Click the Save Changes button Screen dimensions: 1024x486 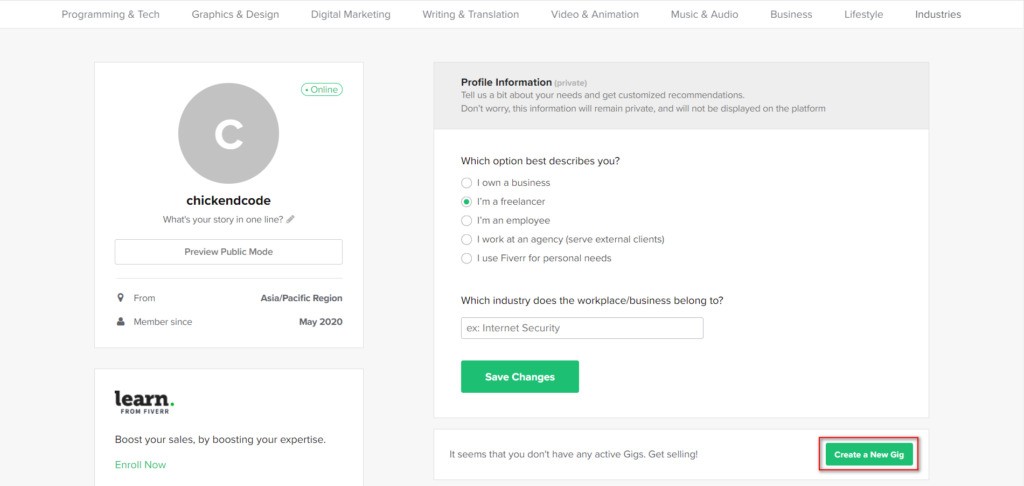tap(520, 377)
